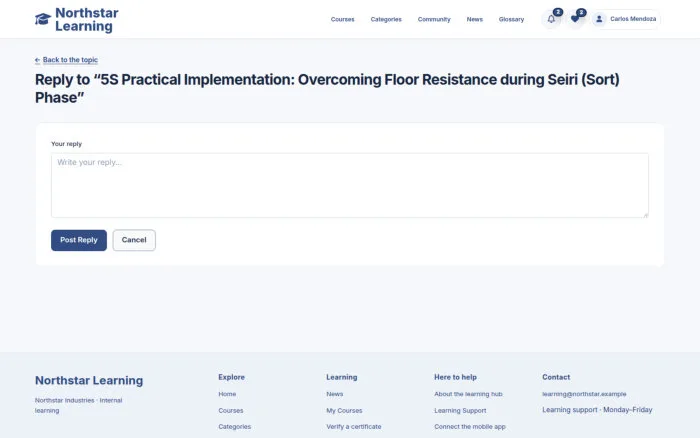Open footer Home link
Viewport: 700px width, 438px height.
click(227, 394)
